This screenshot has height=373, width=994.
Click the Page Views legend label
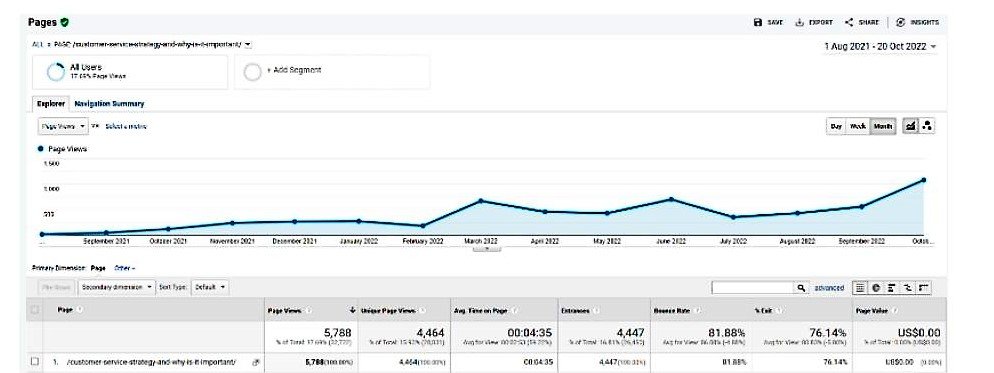coord(67,148)
